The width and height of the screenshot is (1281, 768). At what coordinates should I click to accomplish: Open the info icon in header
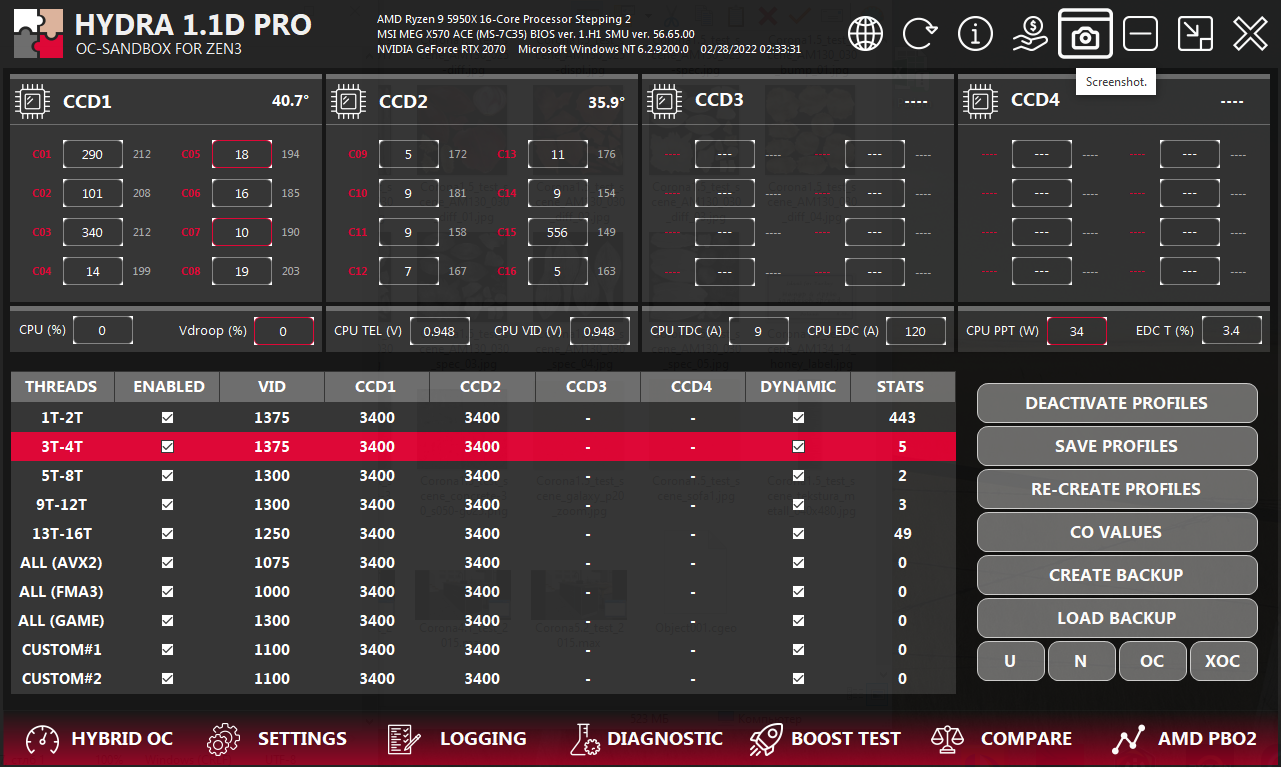point(975,34)
